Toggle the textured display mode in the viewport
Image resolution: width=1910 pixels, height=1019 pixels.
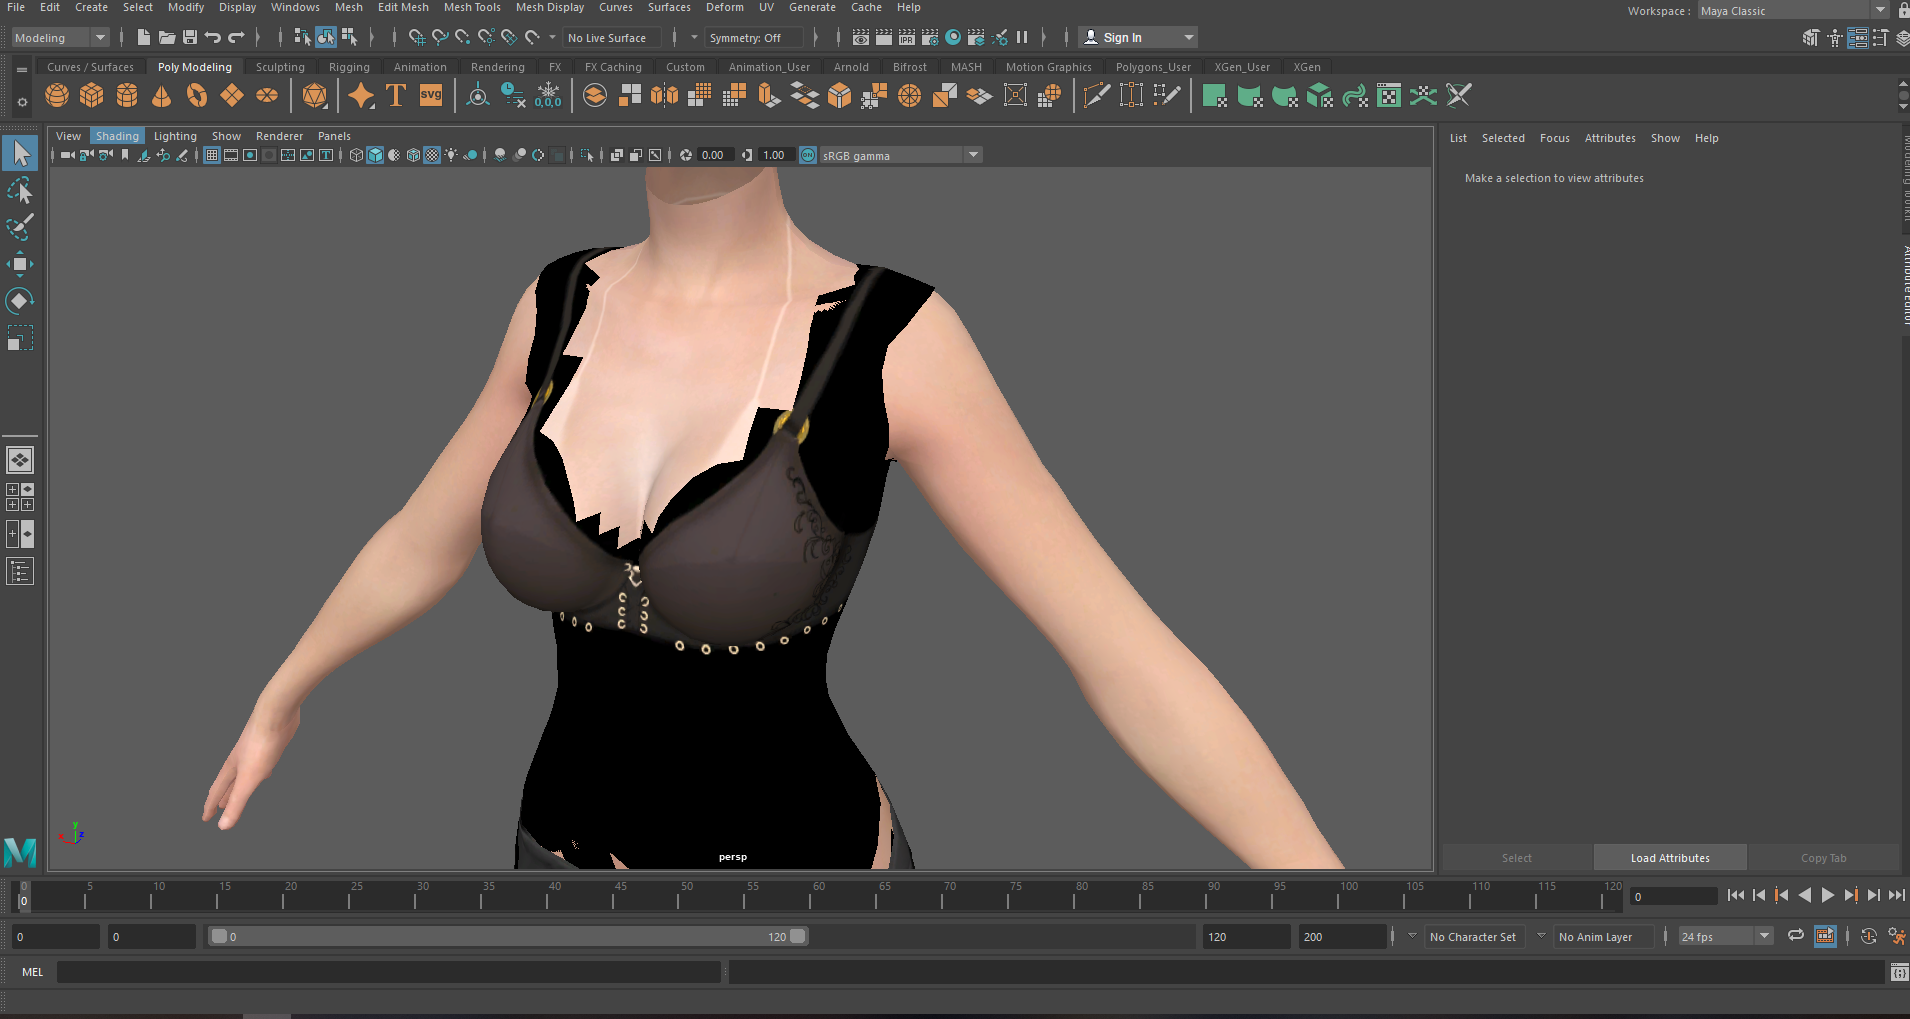point(432,155)
